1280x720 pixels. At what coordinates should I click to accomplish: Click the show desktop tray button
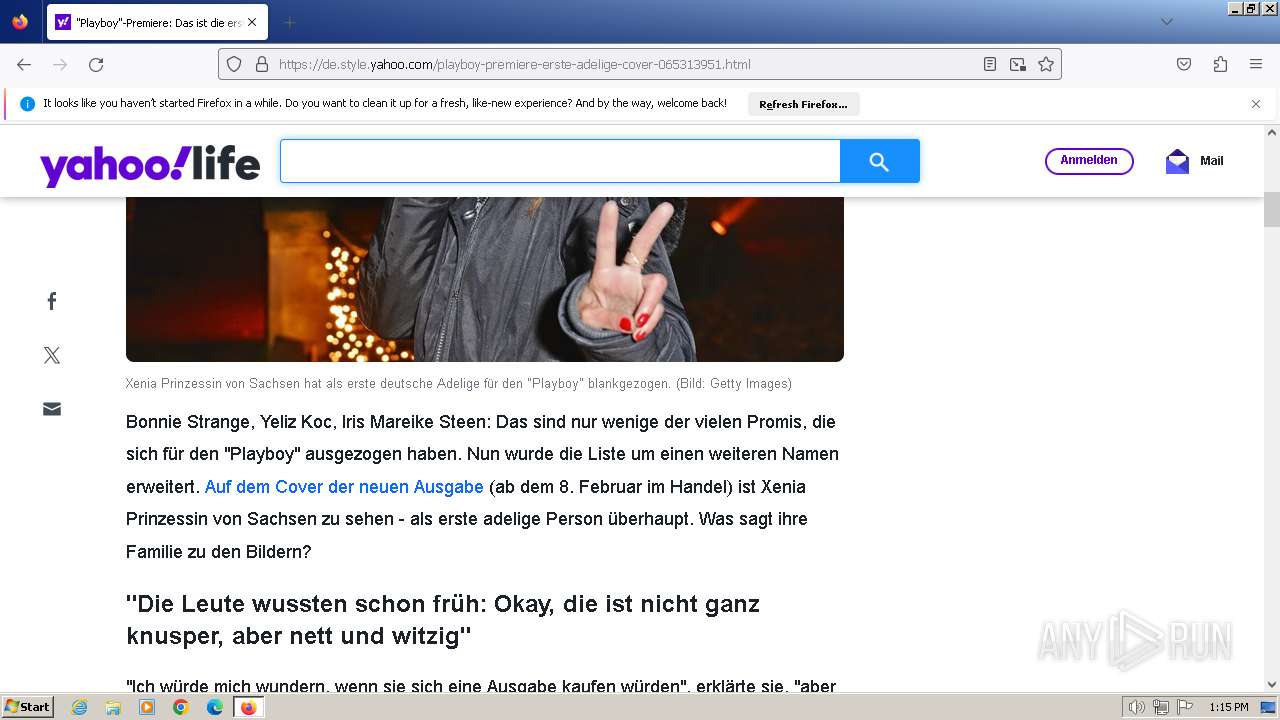pyautogui.click(x=1268, y=707)
